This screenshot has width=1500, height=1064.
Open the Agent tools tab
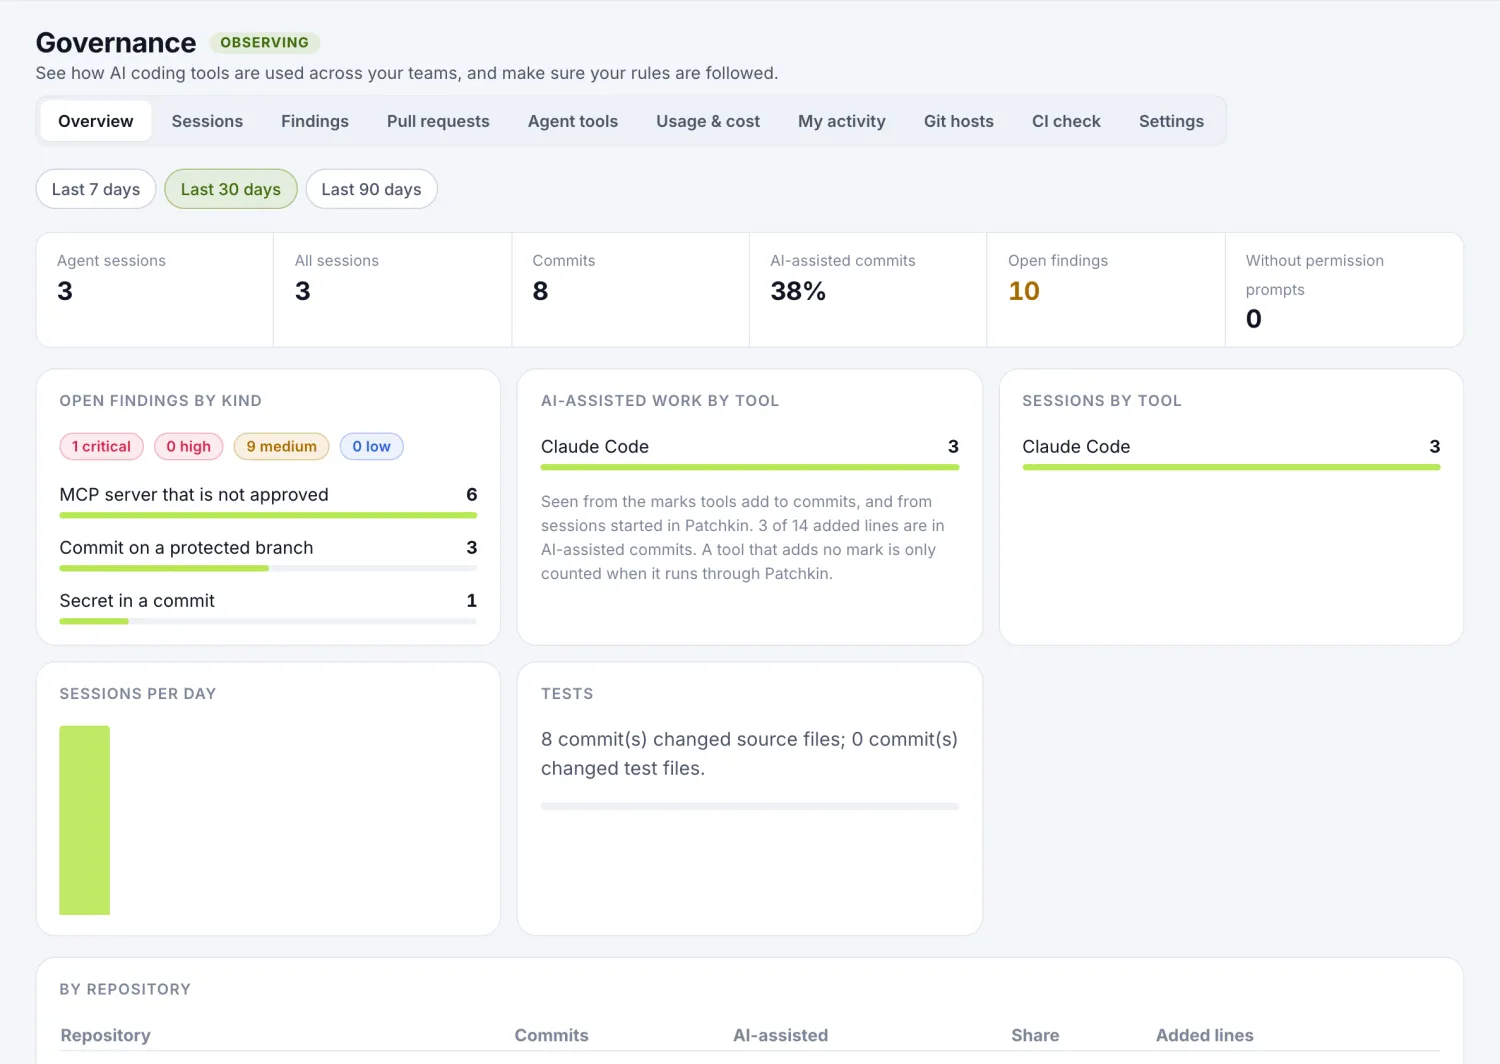(x=573, y=121)
